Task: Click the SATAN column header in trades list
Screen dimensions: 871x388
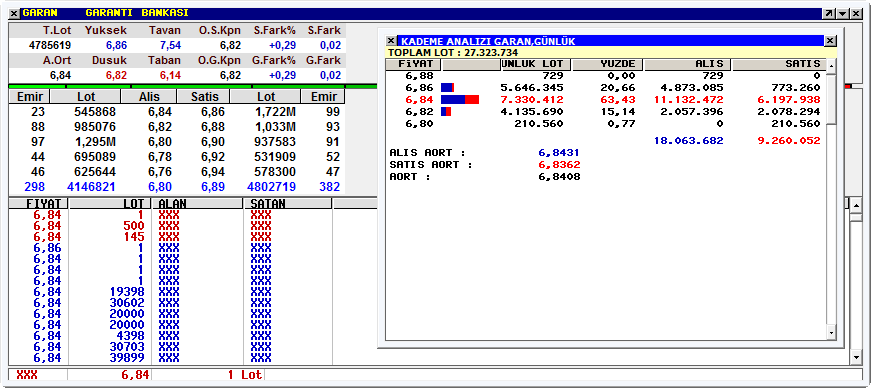Action: (288, 204)
